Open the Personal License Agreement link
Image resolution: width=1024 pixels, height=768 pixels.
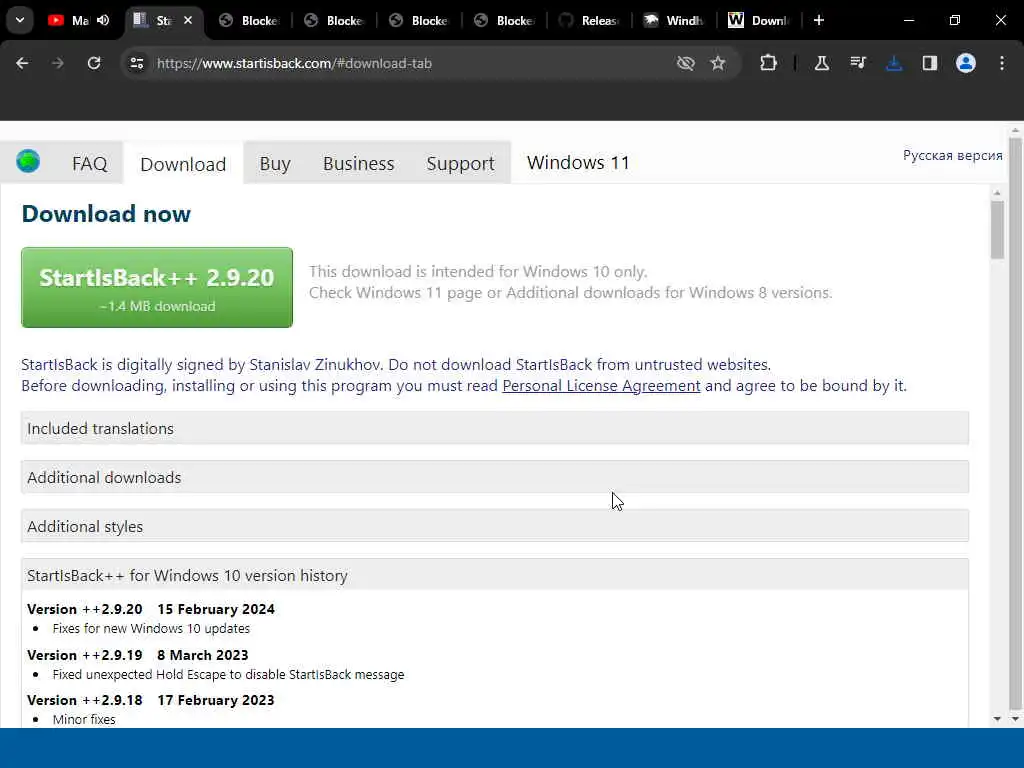[x=601, y=386]
